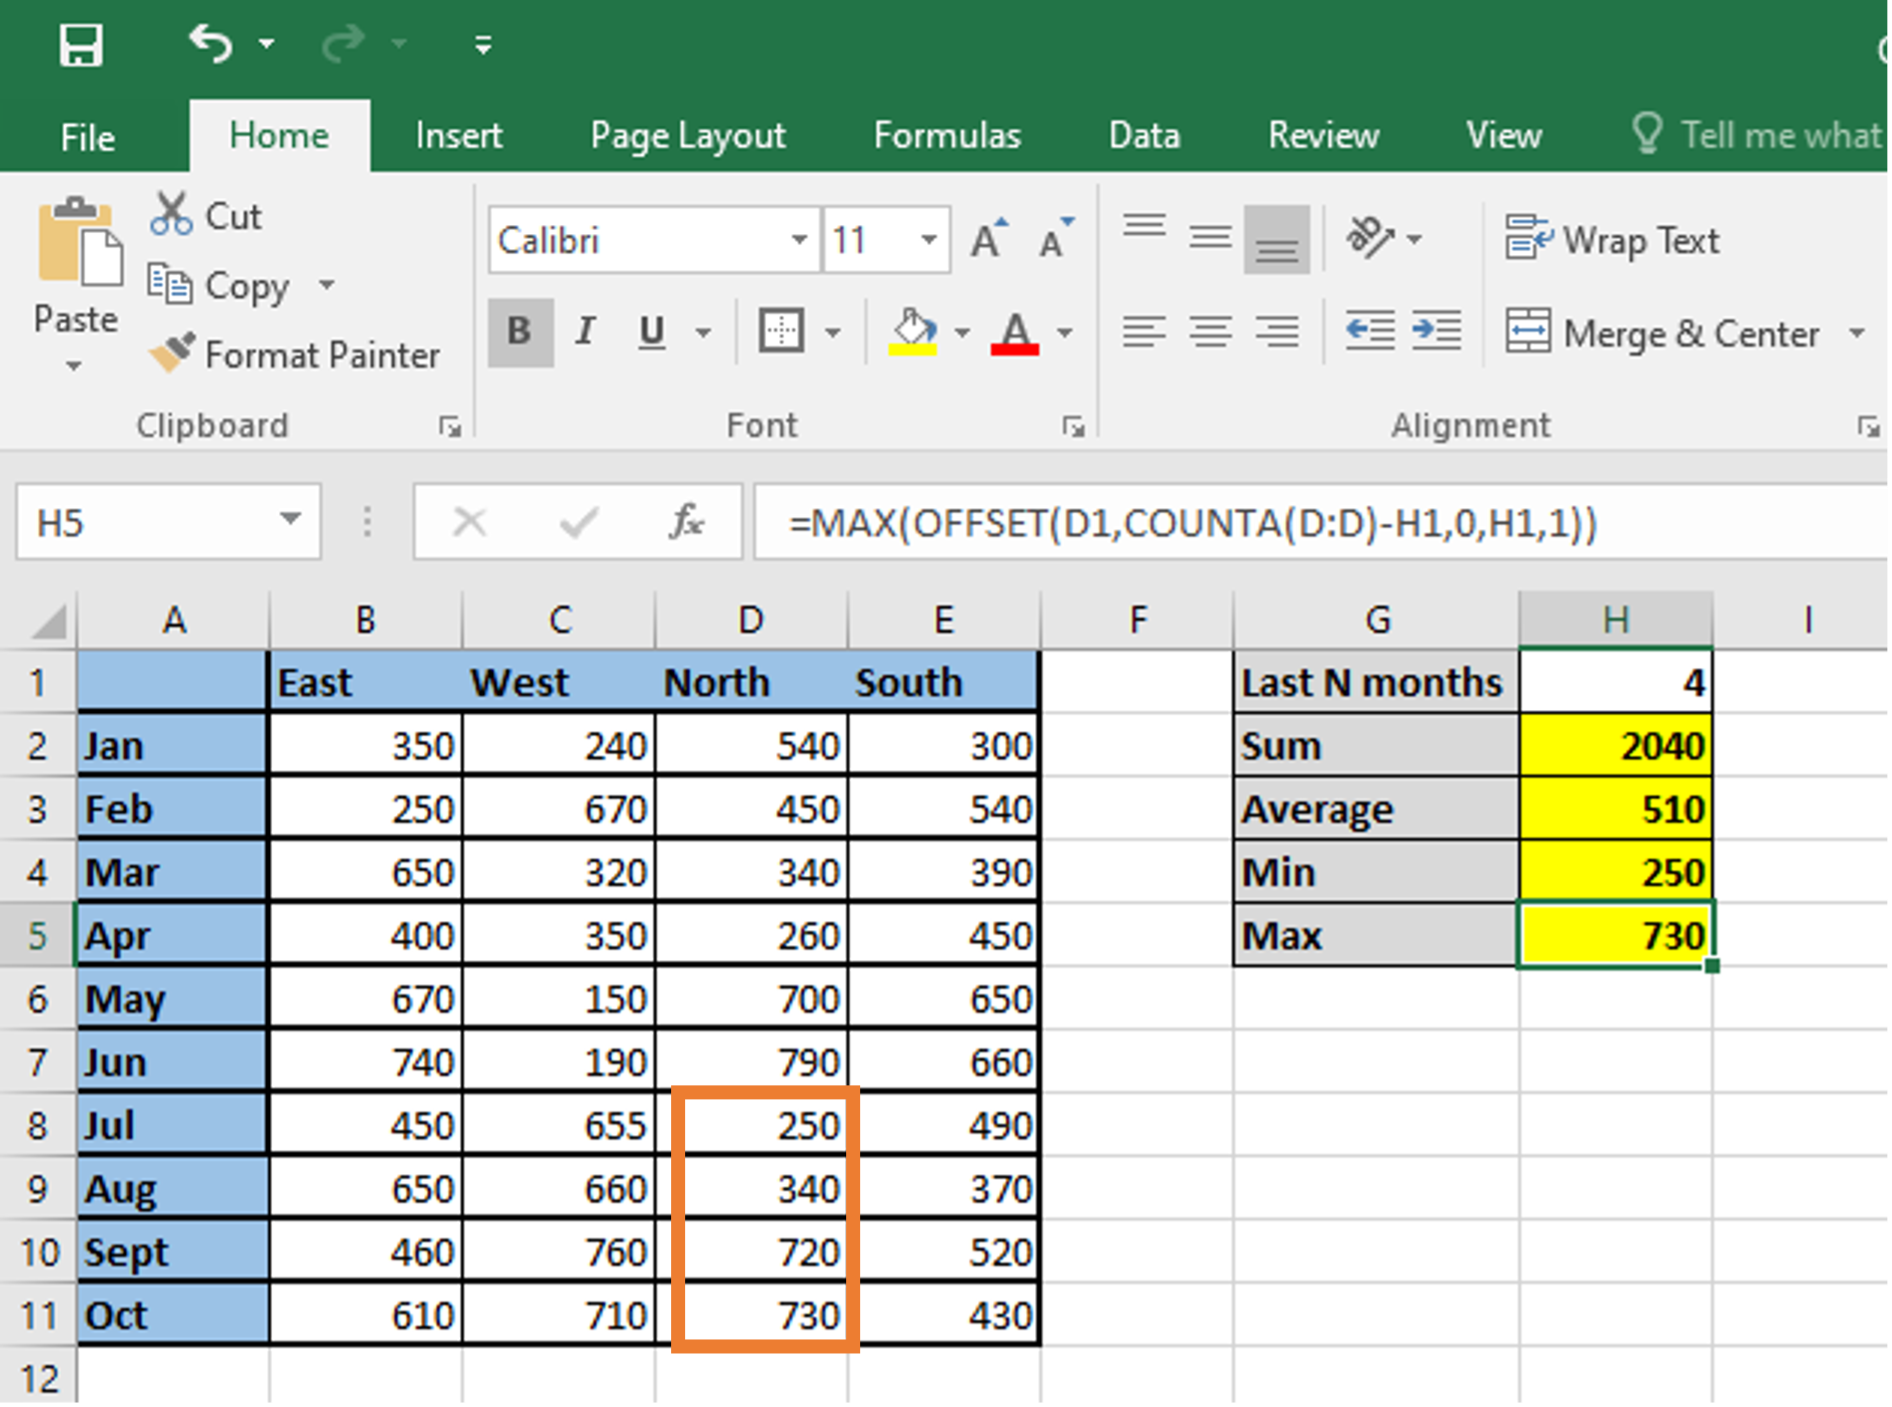
Task: Switch to the Formulas ribbon tab
Action: tap(946, 135)
